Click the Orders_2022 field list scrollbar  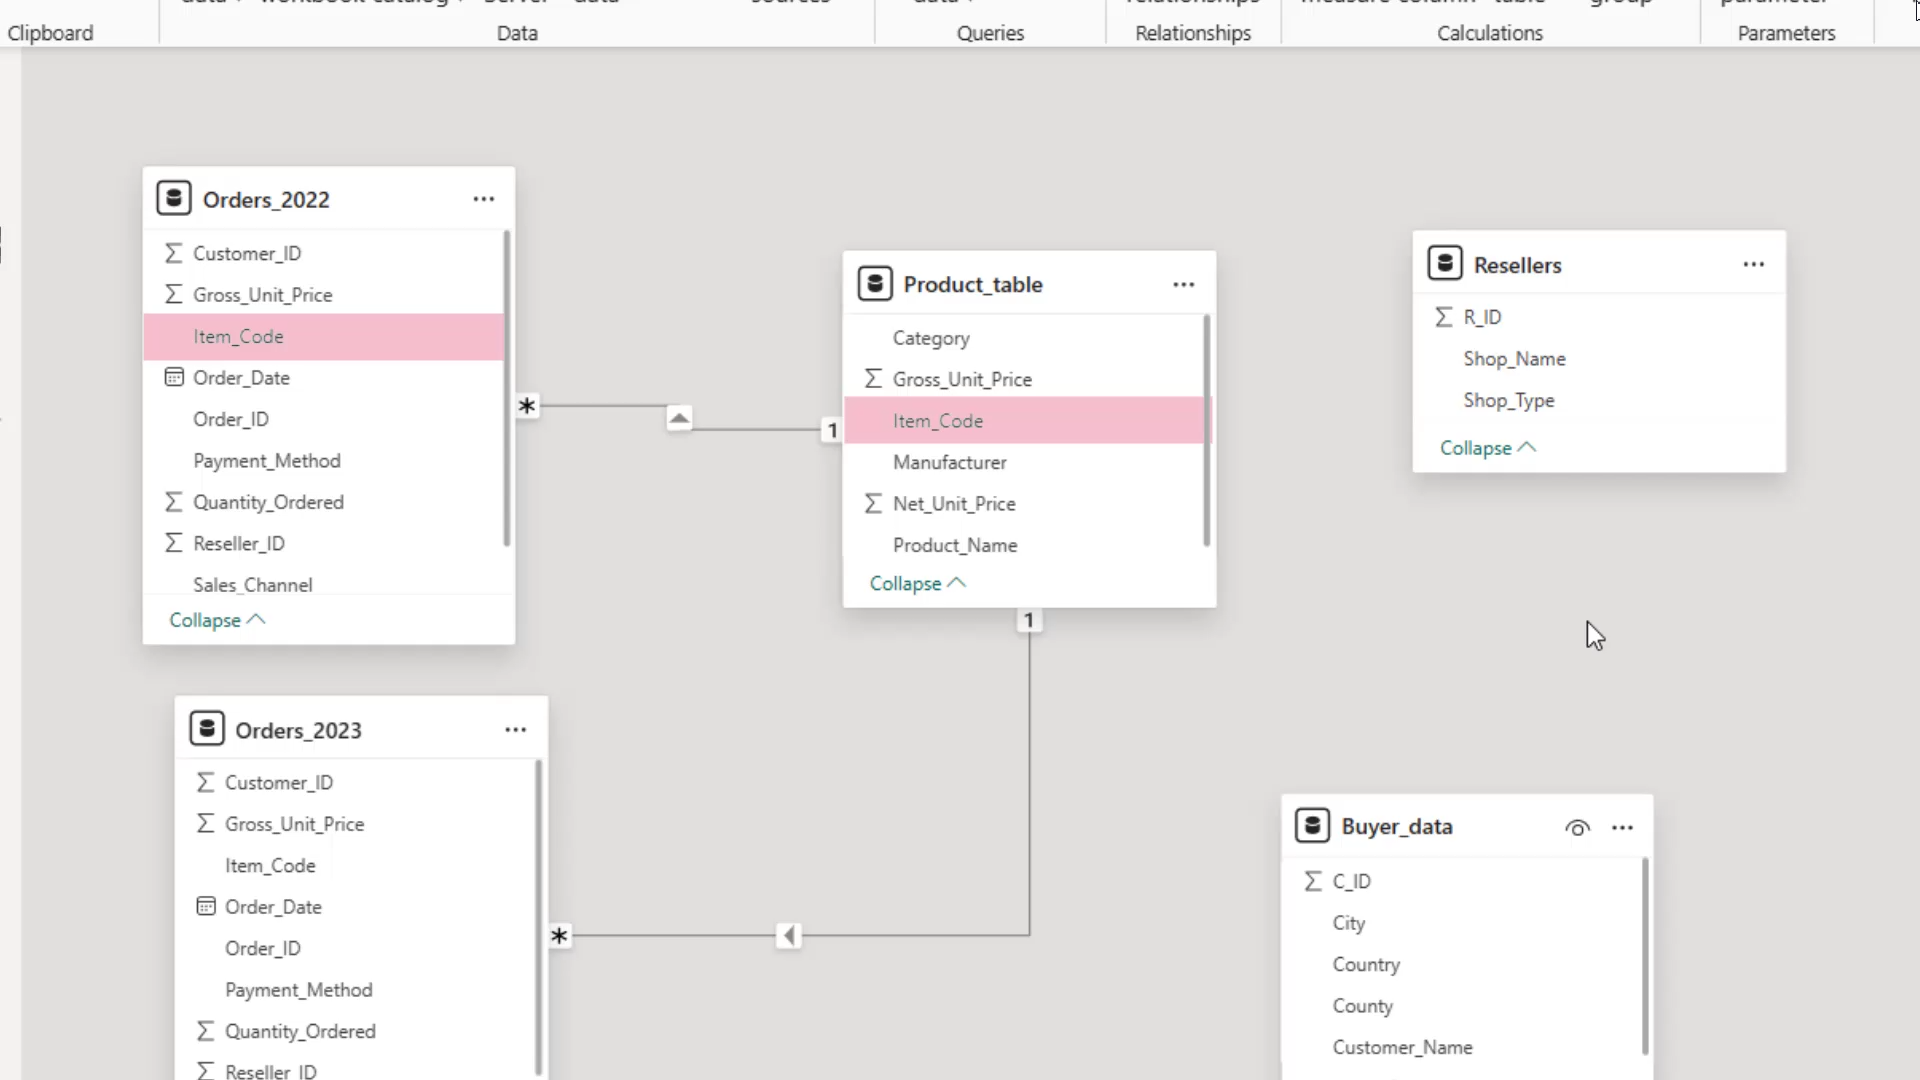click(x=507, y=389)
